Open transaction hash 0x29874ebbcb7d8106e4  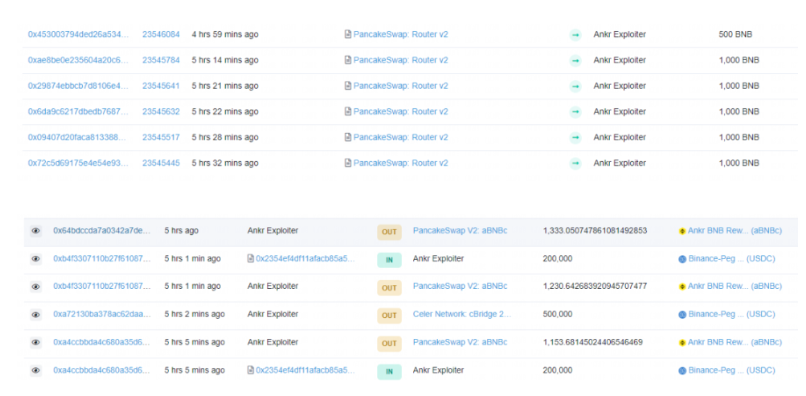[x=79, y=86]
